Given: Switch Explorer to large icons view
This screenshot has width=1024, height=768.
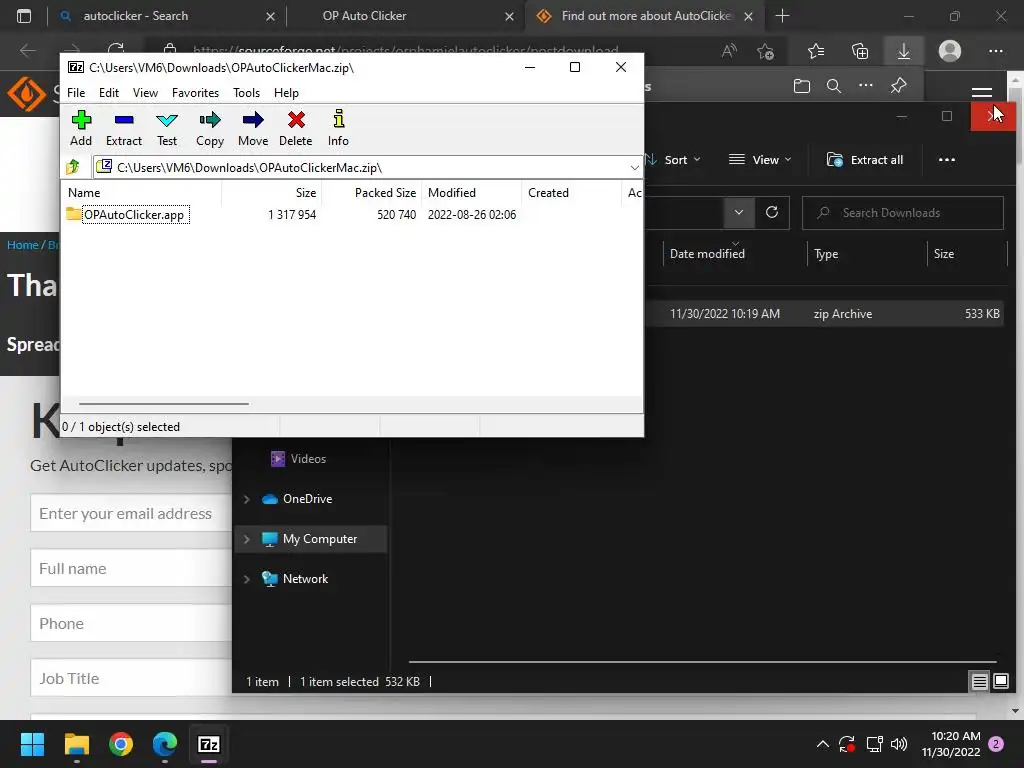Looking at the screenshot, I should pos(1000,682).
